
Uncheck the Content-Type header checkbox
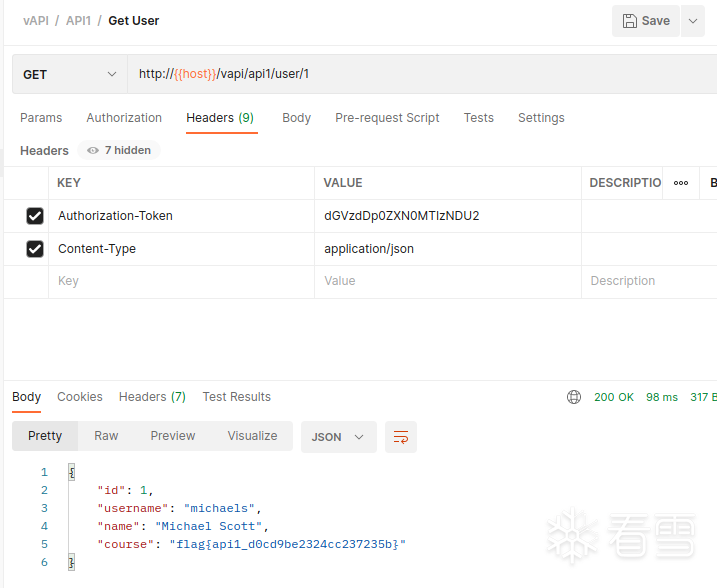(x=35, y=249)
